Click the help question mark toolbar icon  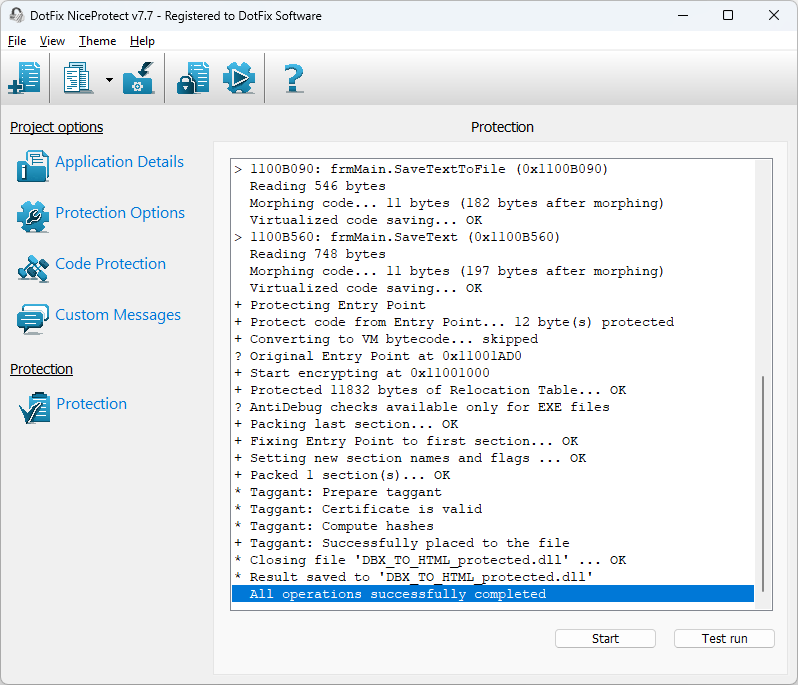294,78
